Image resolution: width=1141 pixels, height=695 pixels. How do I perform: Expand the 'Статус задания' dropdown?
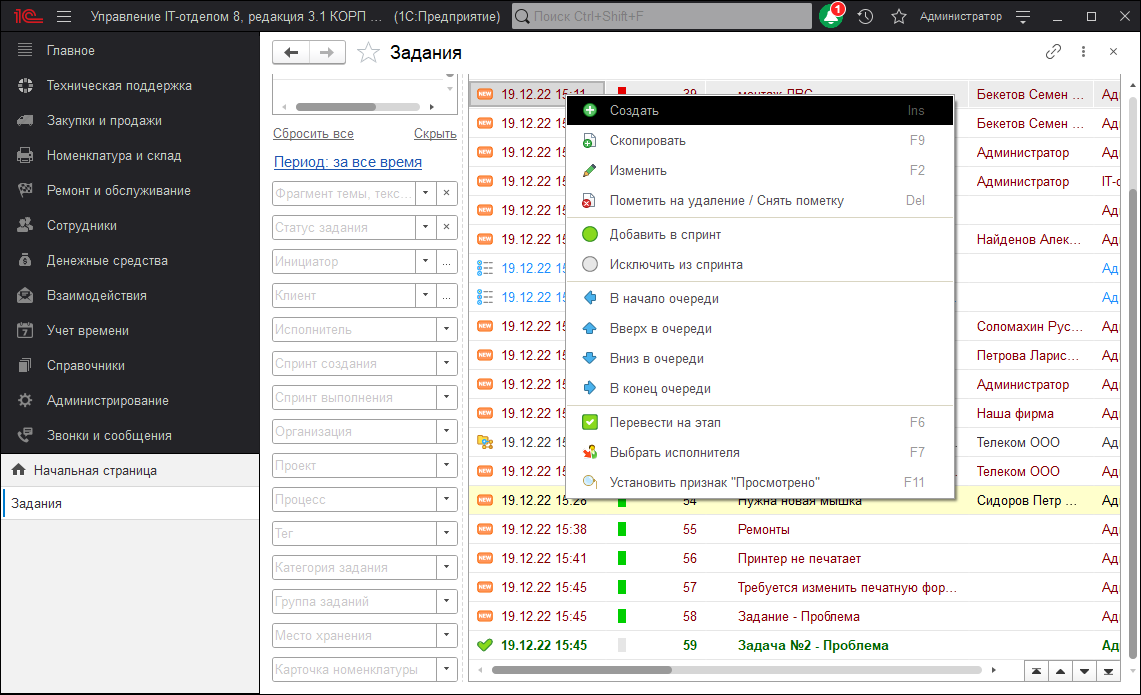pyautogui.click(x=425, y=228)
